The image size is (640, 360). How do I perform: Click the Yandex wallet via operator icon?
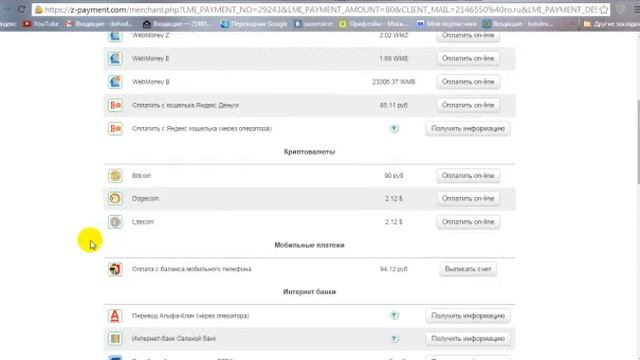115,129
